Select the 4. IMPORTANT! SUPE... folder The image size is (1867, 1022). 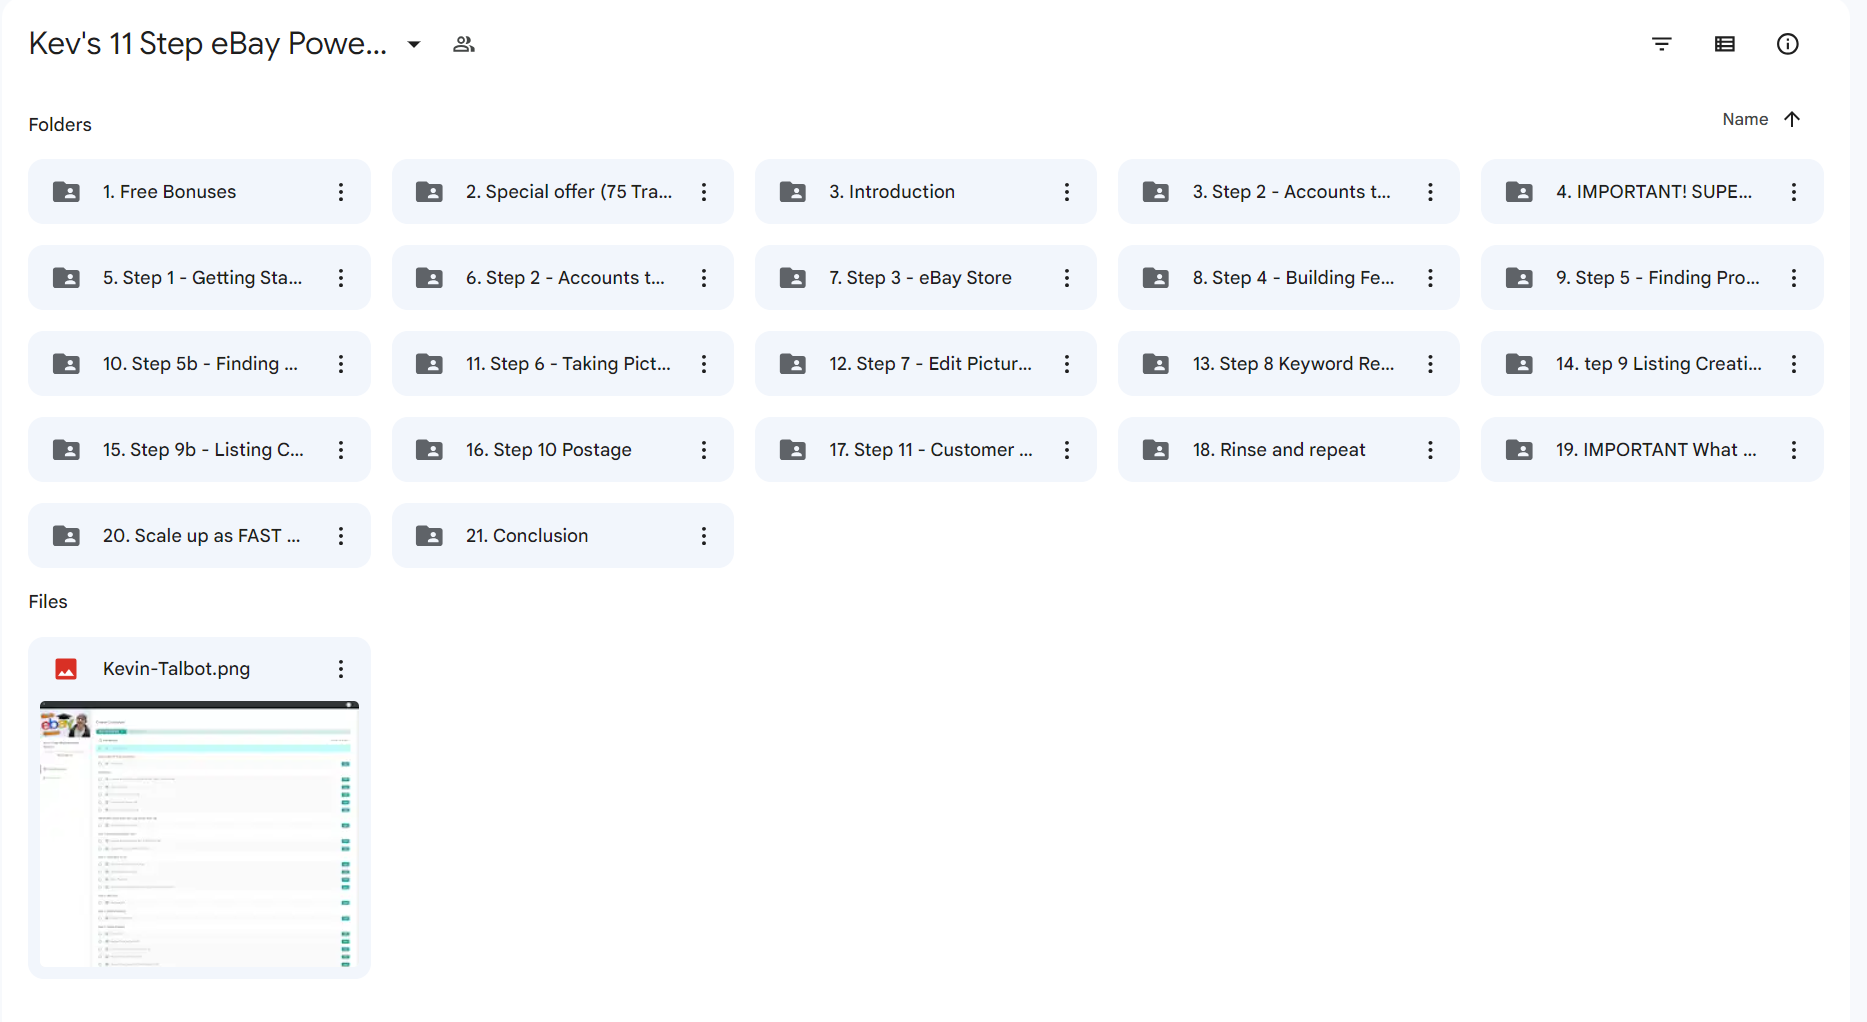(x=1652, y=192)
